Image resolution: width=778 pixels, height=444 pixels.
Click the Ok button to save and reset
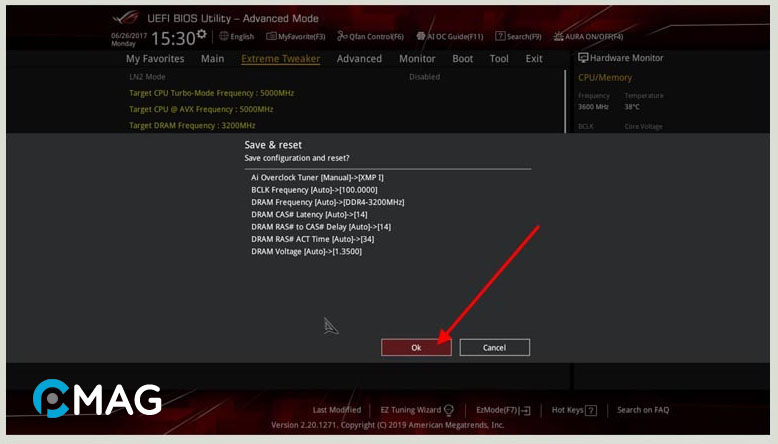[416, 347]
